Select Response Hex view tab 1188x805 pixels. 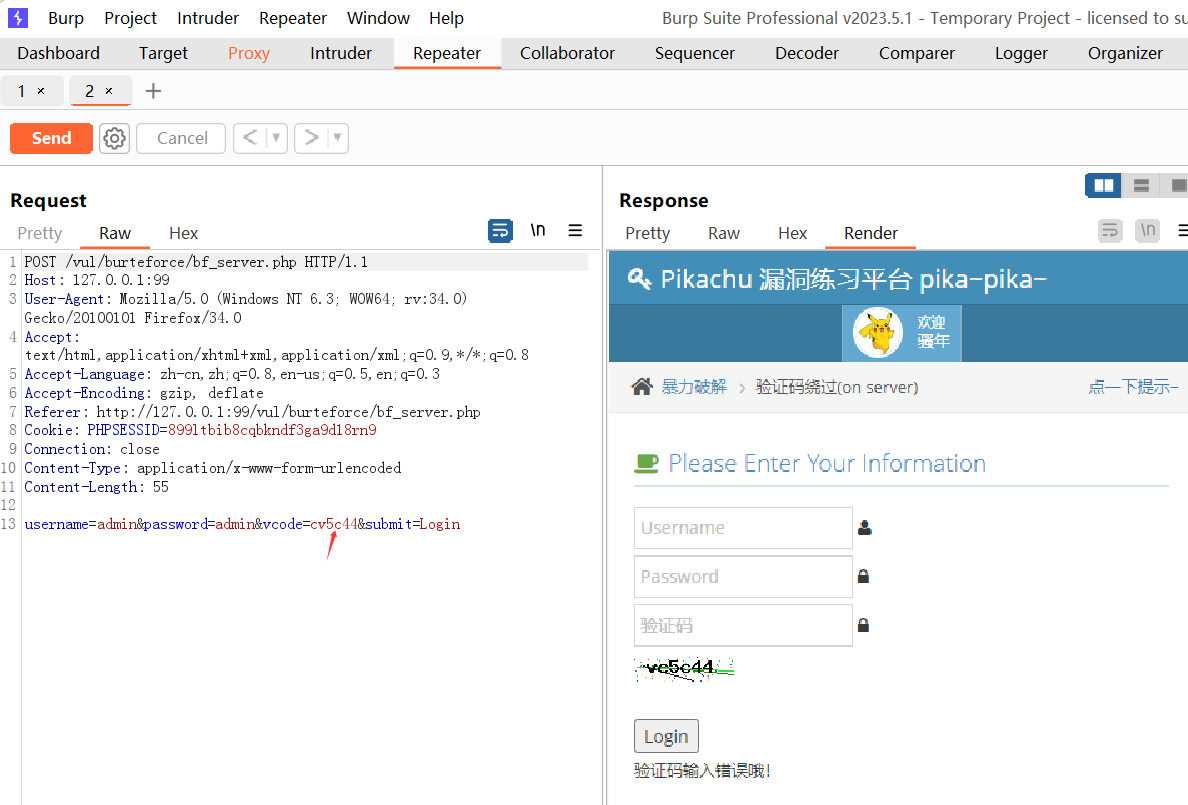pos(793,233)
